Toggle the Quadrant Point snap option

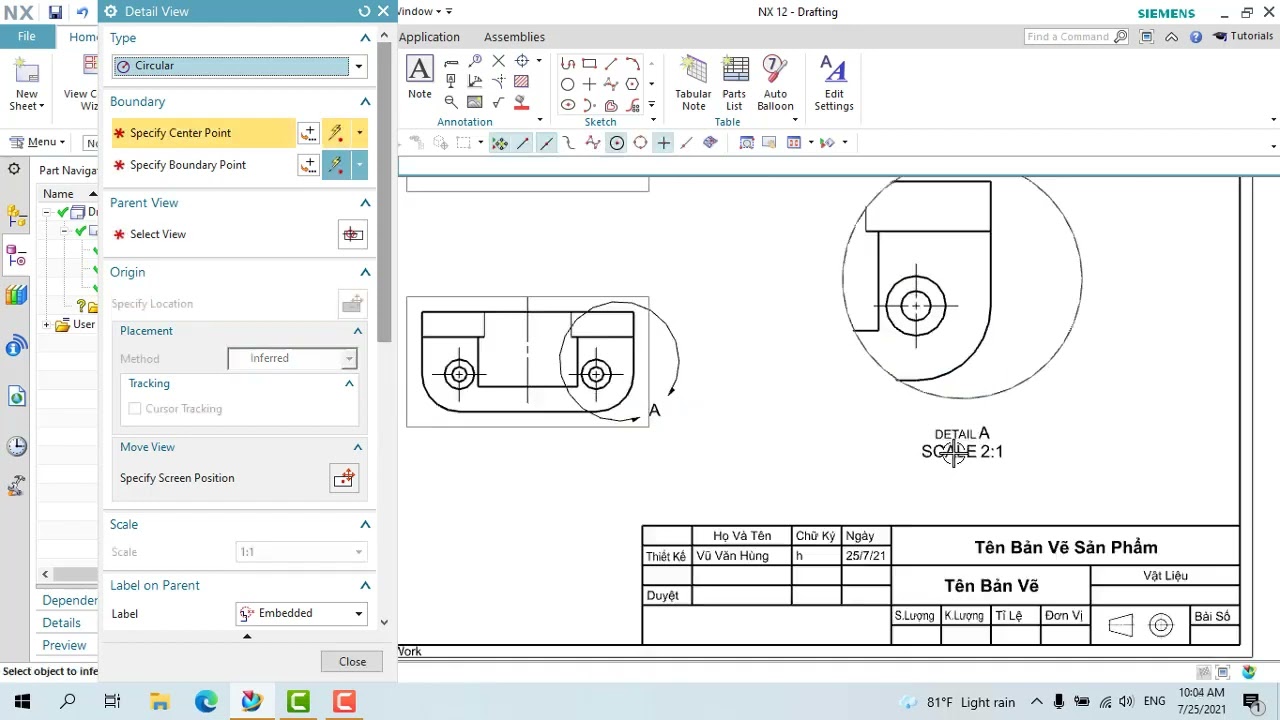point(640,143)
